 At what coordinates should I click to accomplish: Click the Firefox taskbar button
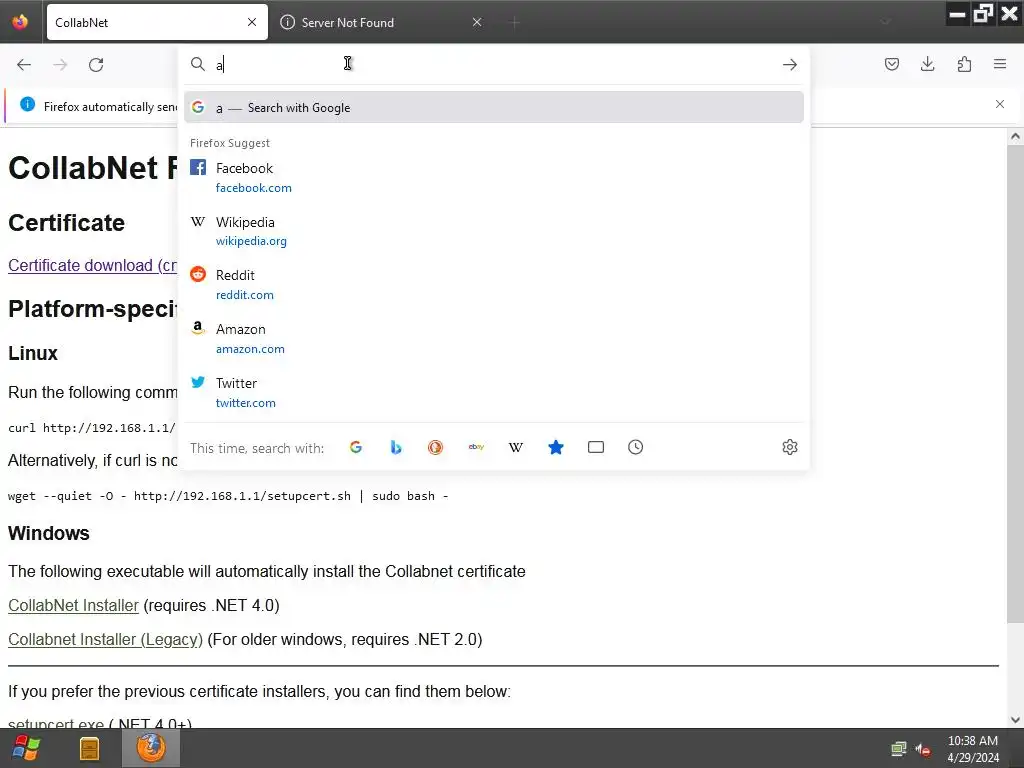[151, 748]
